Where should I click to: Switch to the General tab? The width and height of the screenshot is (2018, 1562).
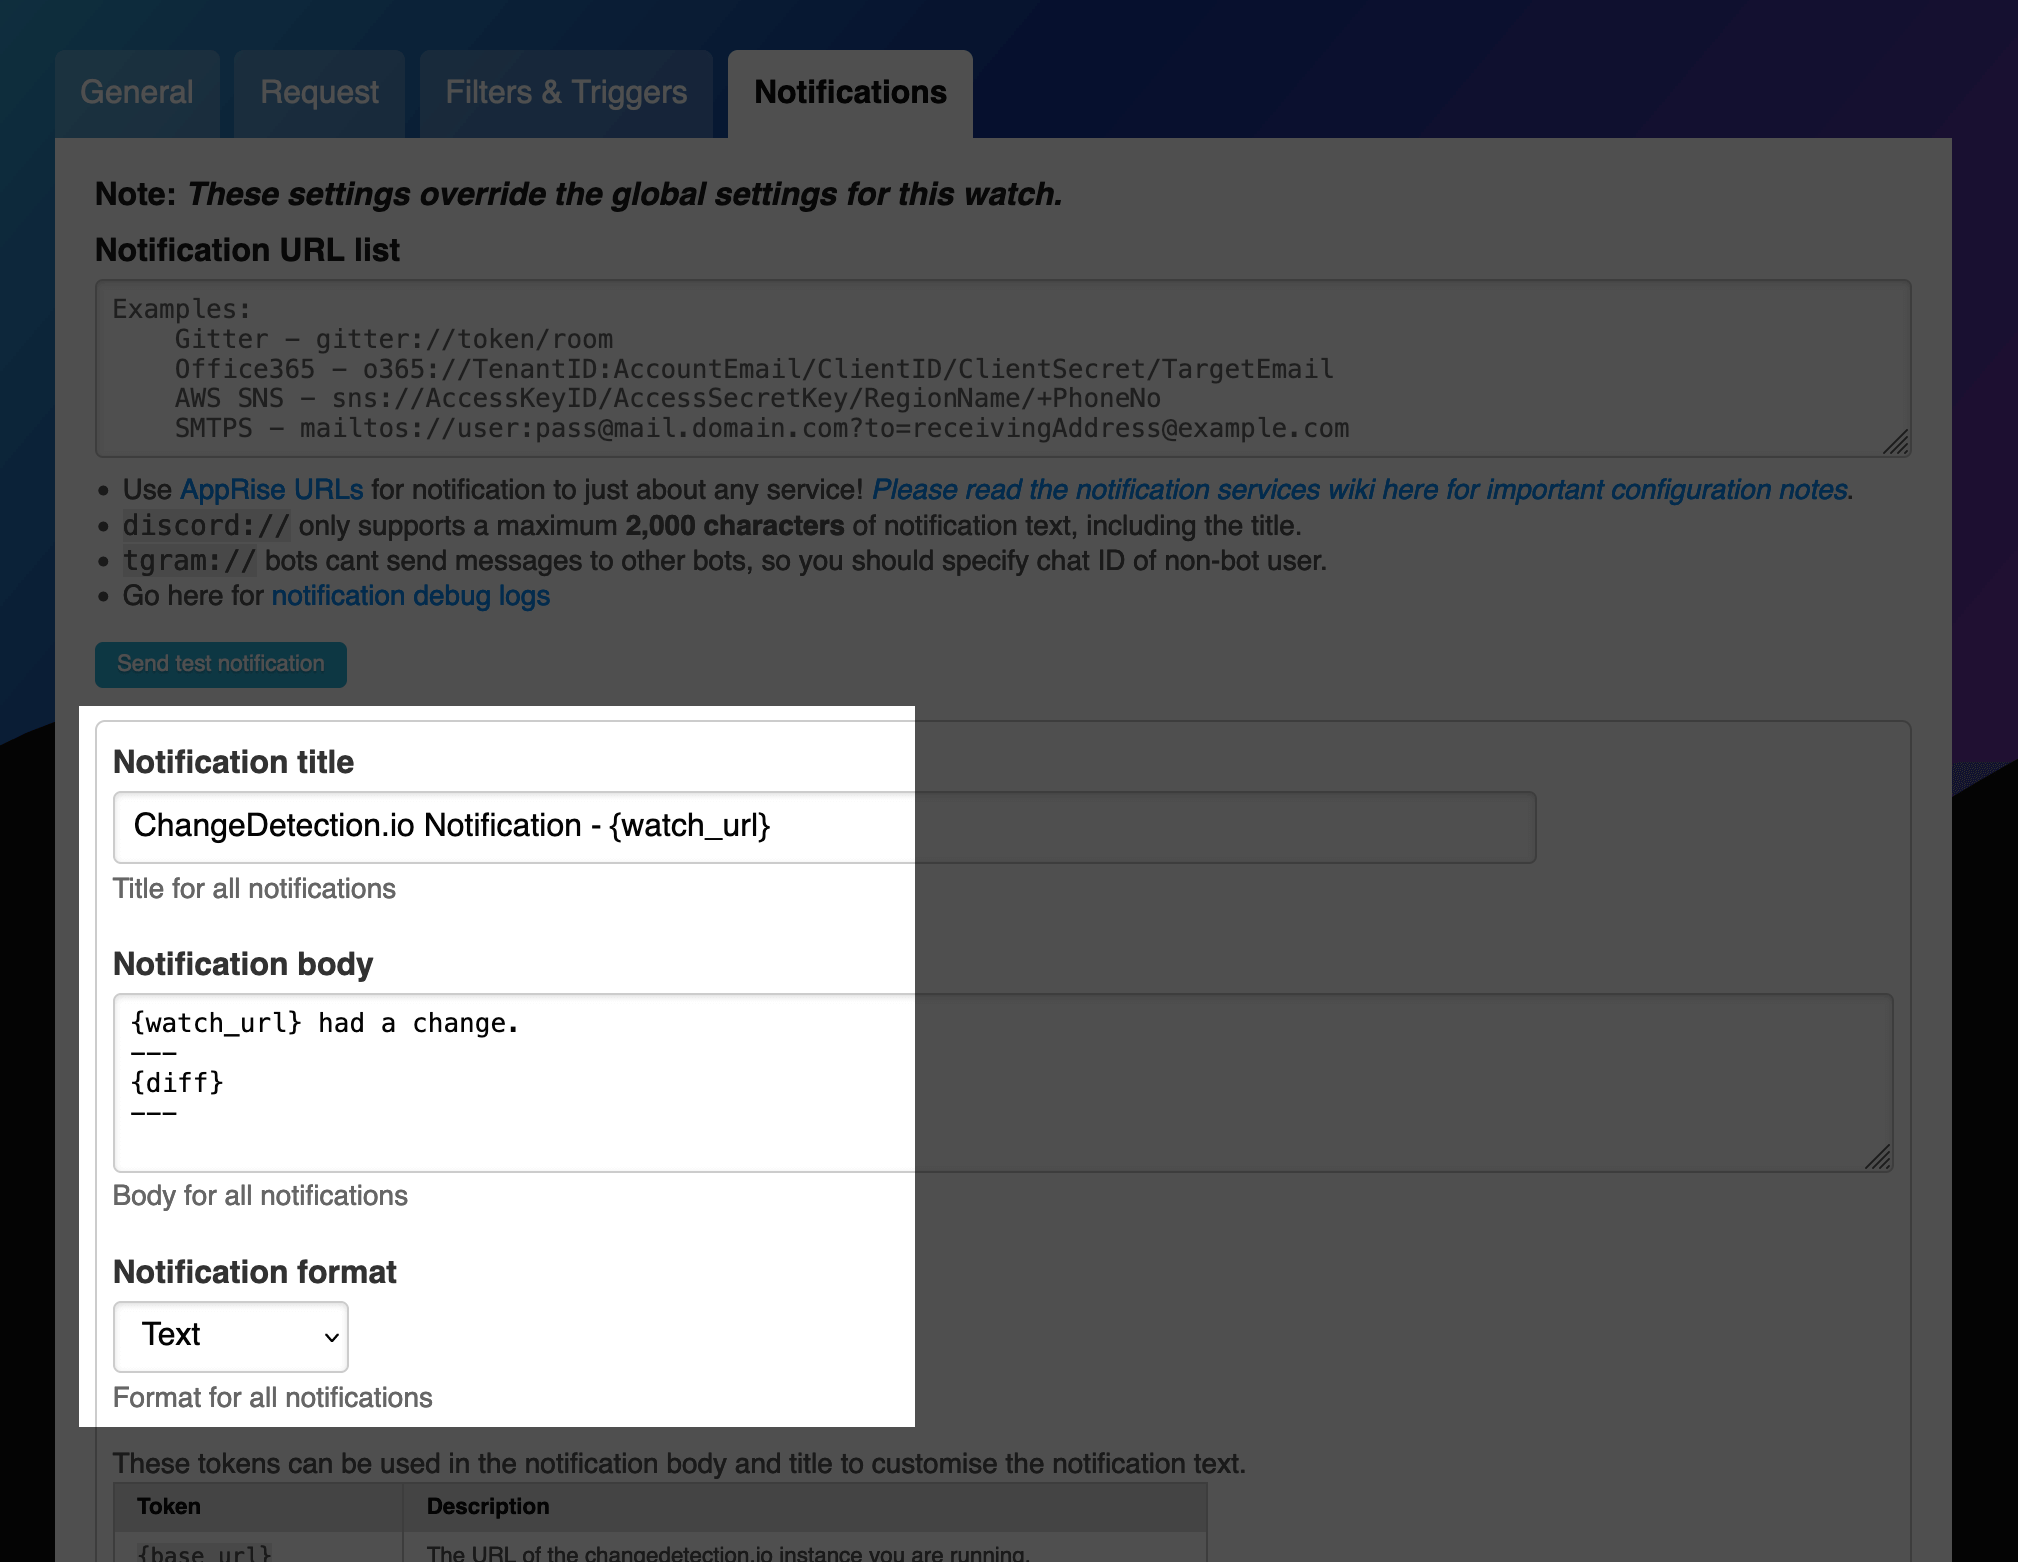click(137, 93)
